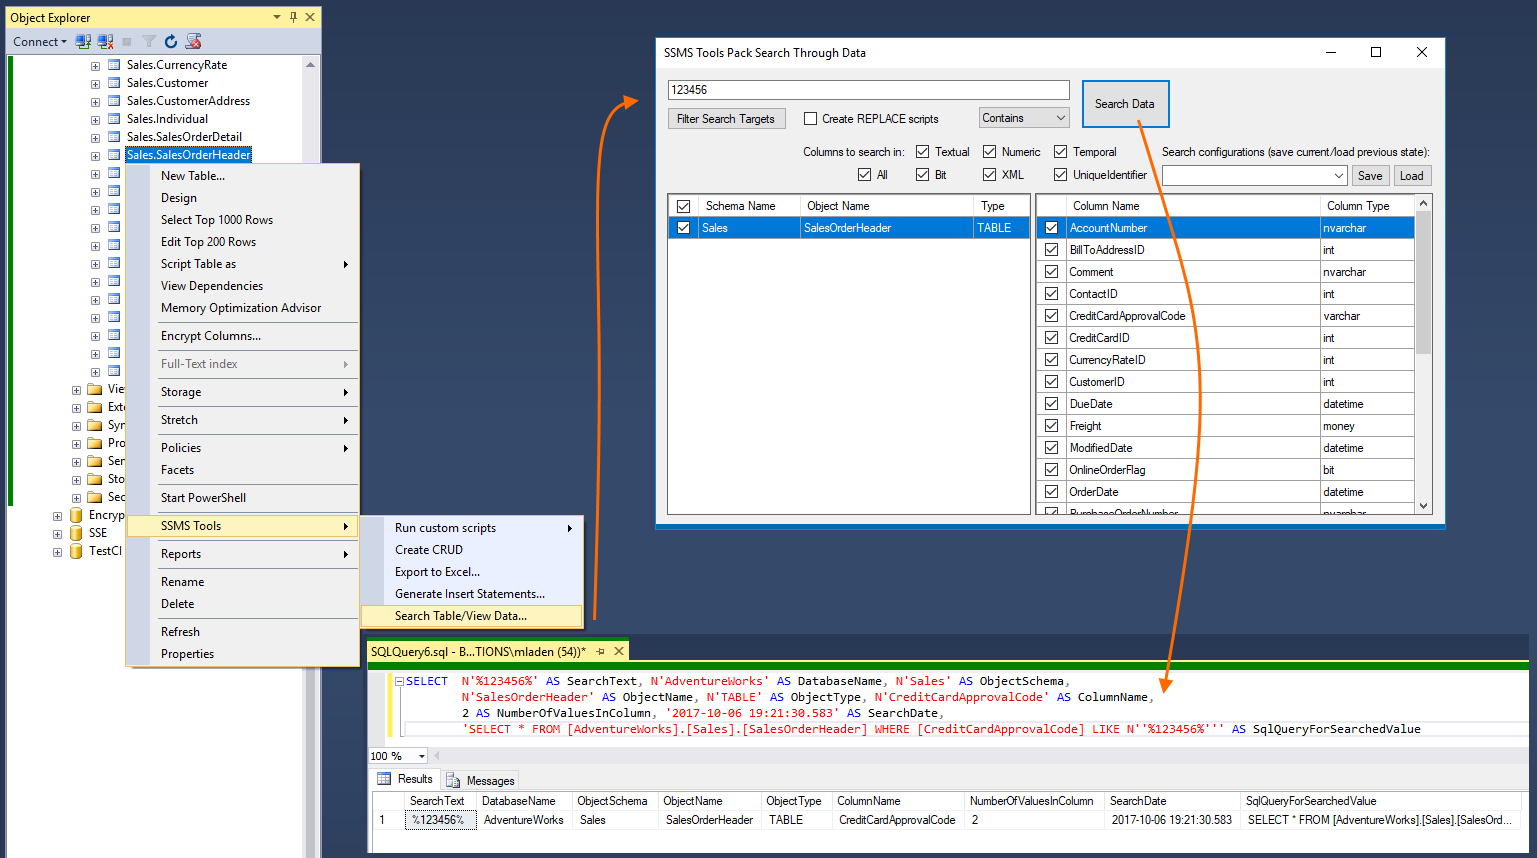Collapse the SELECT statement outline box

click(399, 681)
